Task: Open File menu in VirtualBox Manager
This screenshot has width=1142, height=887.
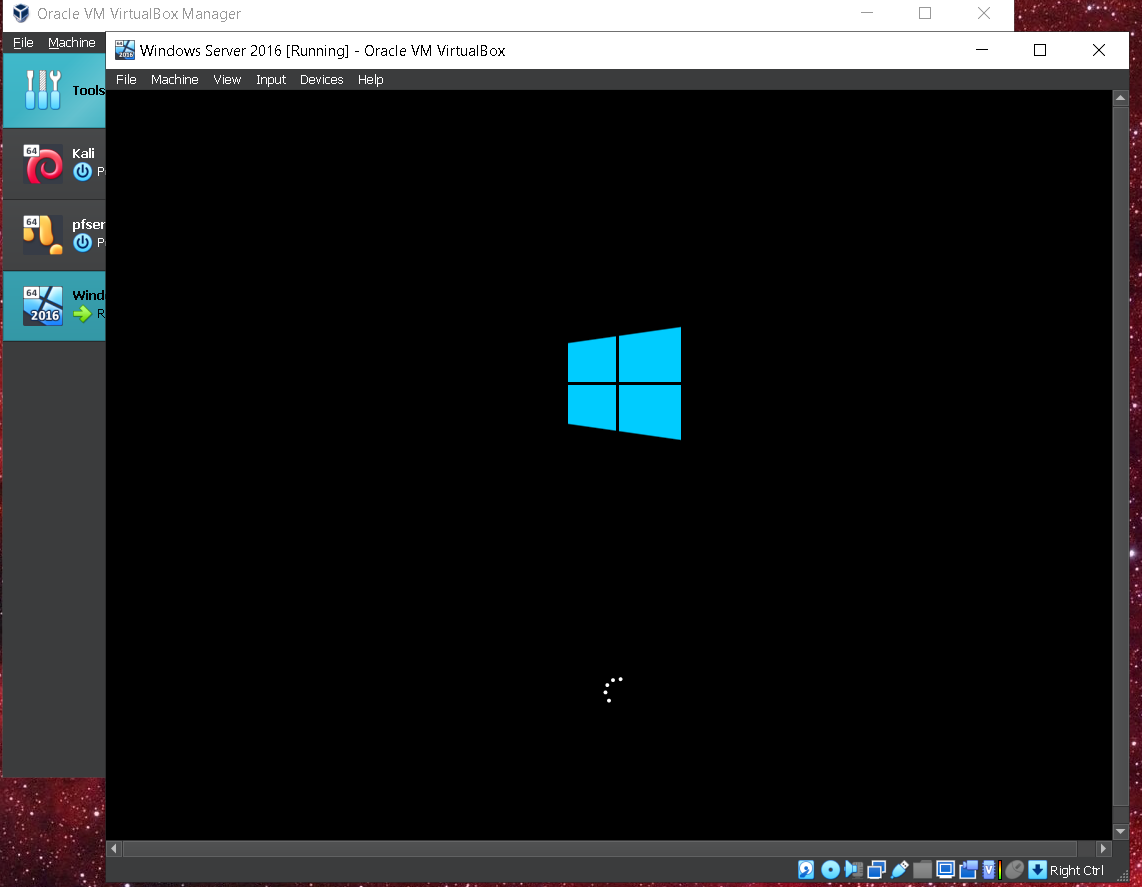Action: pyautogui.click(x=23, y=42)
